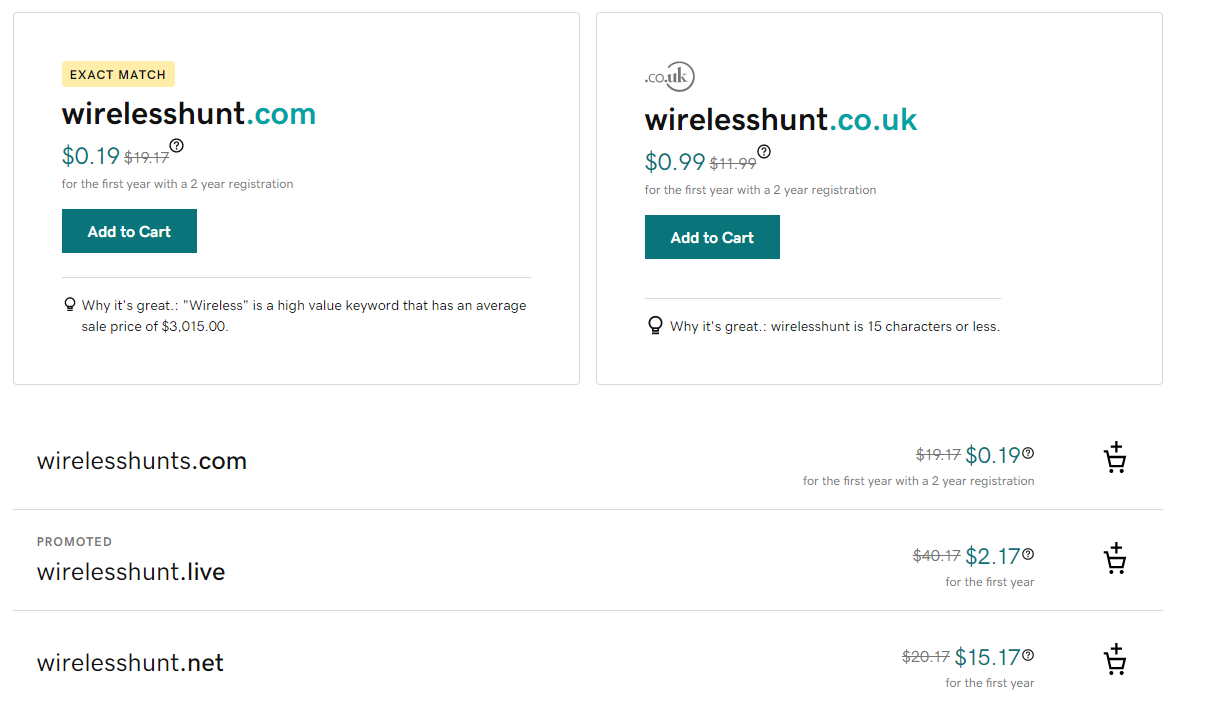Click cart icon beside wirelesshunt.net

1115,660
